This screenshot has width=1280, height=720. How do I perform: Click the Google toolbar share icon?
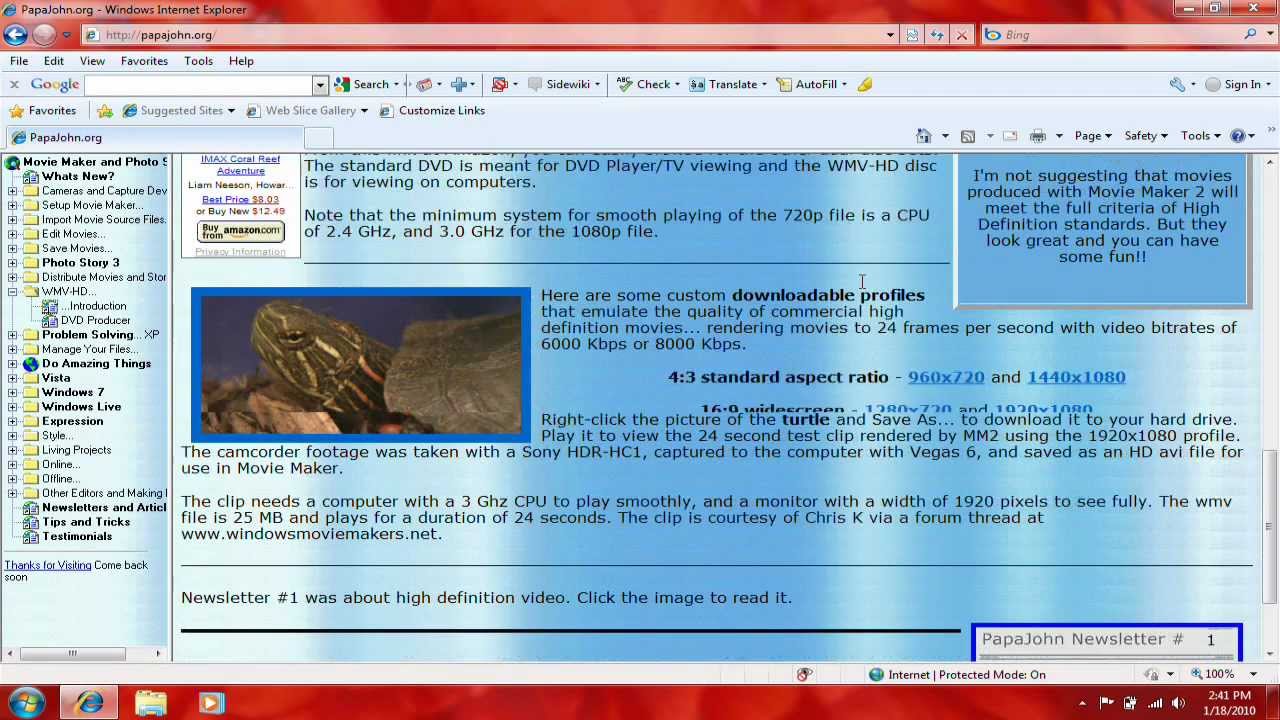click(424, 84)
